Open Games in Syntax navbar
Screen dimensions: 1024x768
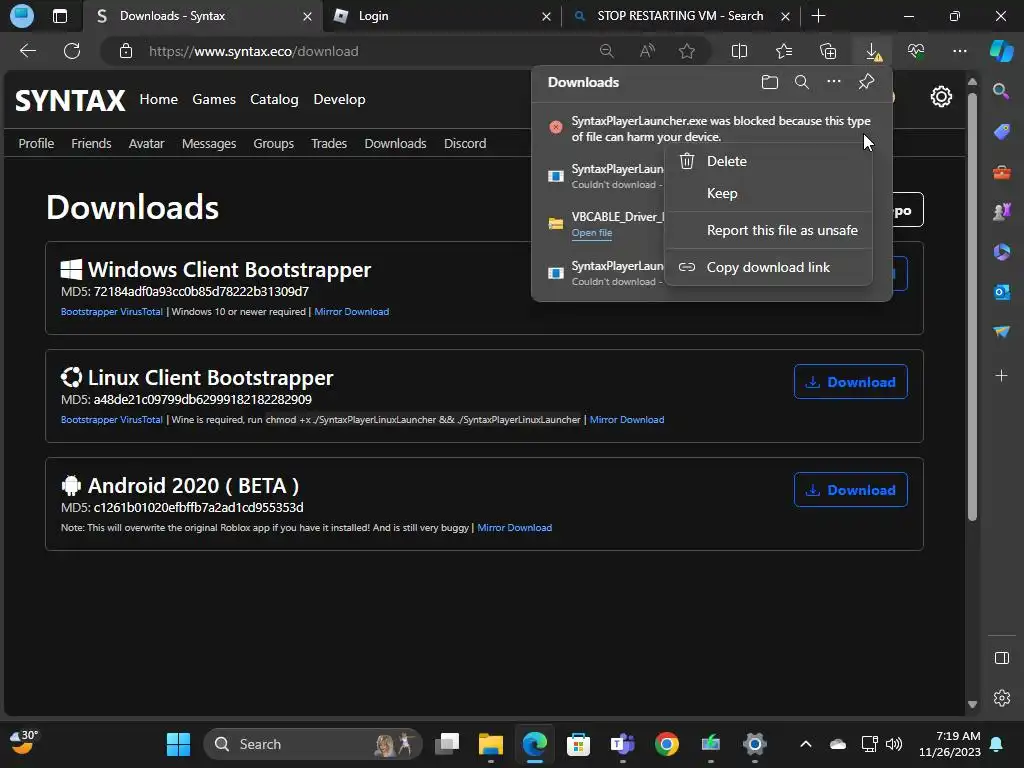[x=214, y=99]
